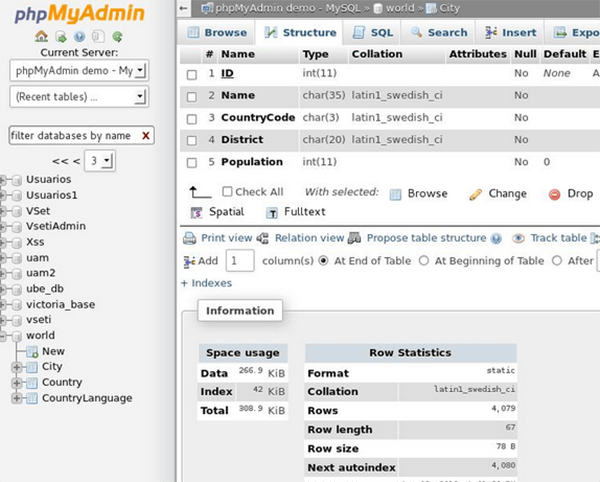Click the add columns count field

click(x=240, y=261)
